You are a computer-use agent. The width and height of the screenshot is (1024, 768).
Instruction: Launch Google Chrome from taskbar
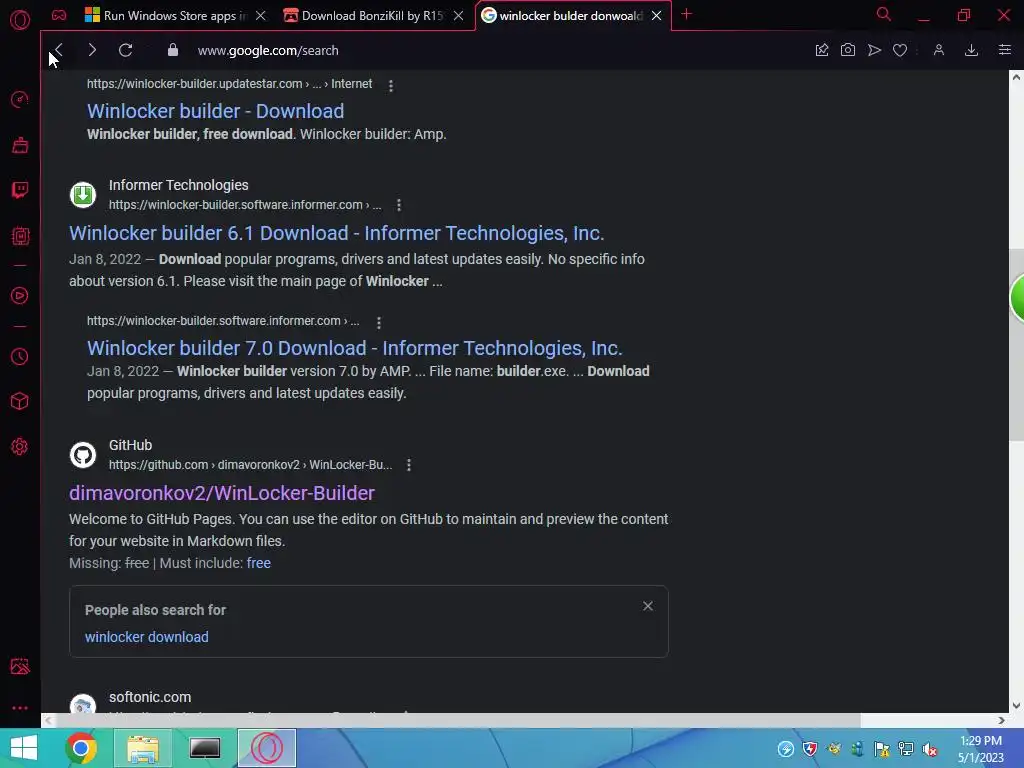pyautogui.click(x=81, y=748)
